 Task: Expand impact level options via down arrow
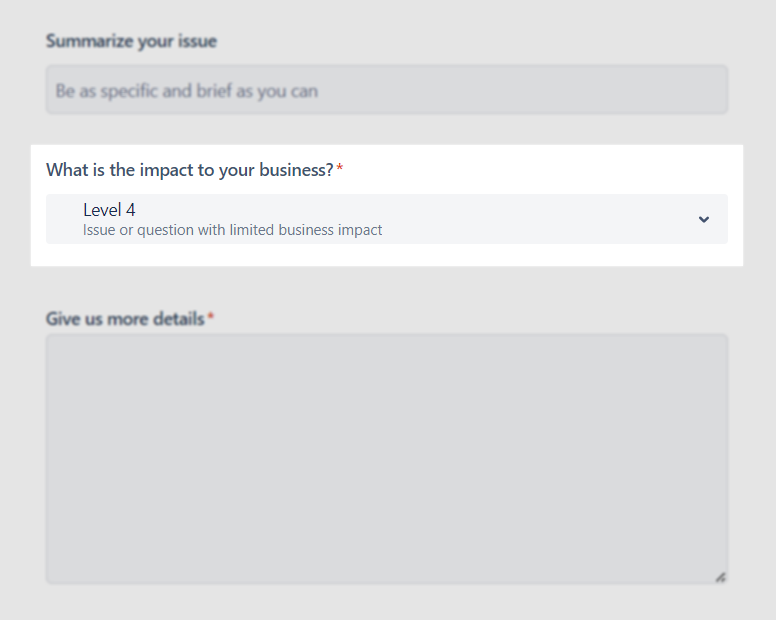pyautogui.click(x=703, y=219)
